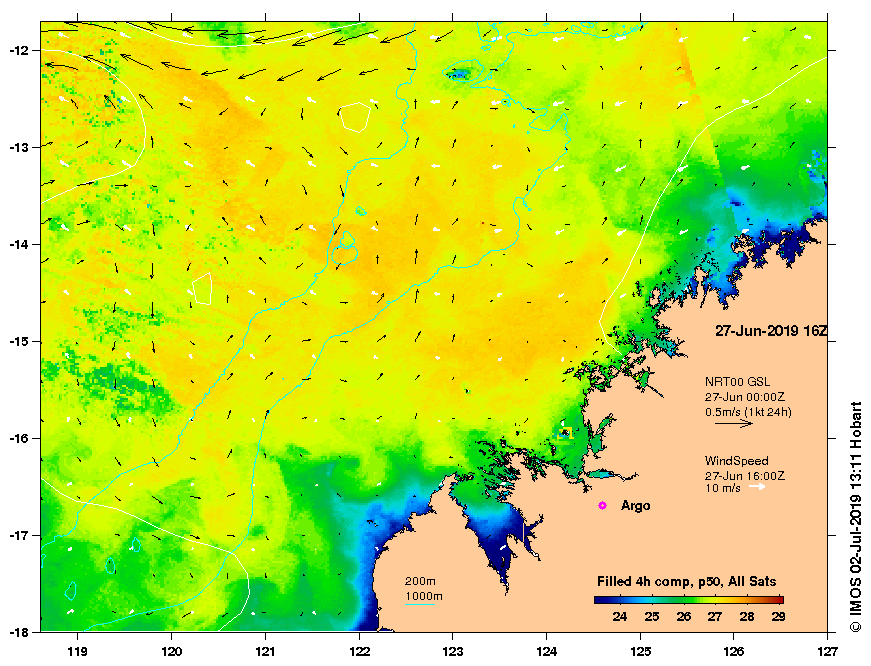
Task: Click the WindSpeed label
Action: 737,460
